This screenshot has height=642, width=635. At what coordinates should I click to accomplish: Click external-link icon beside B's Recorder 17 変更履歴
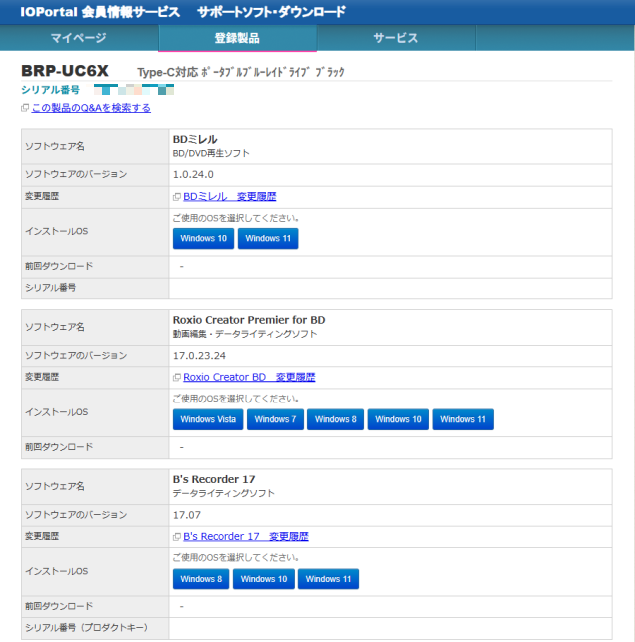pyautogui.click(x=177, y=537)
